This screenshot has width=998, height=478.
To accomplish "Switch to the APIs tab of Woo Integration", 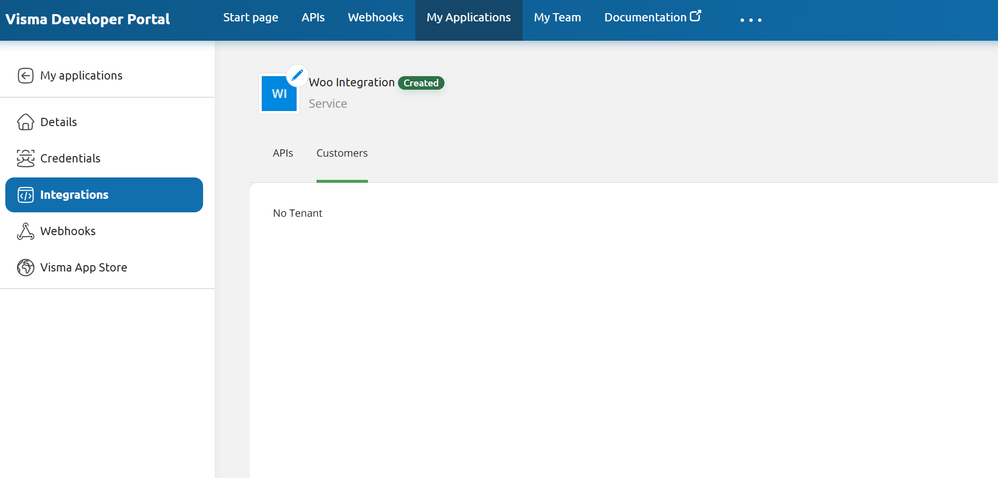I will coord(283,153).
